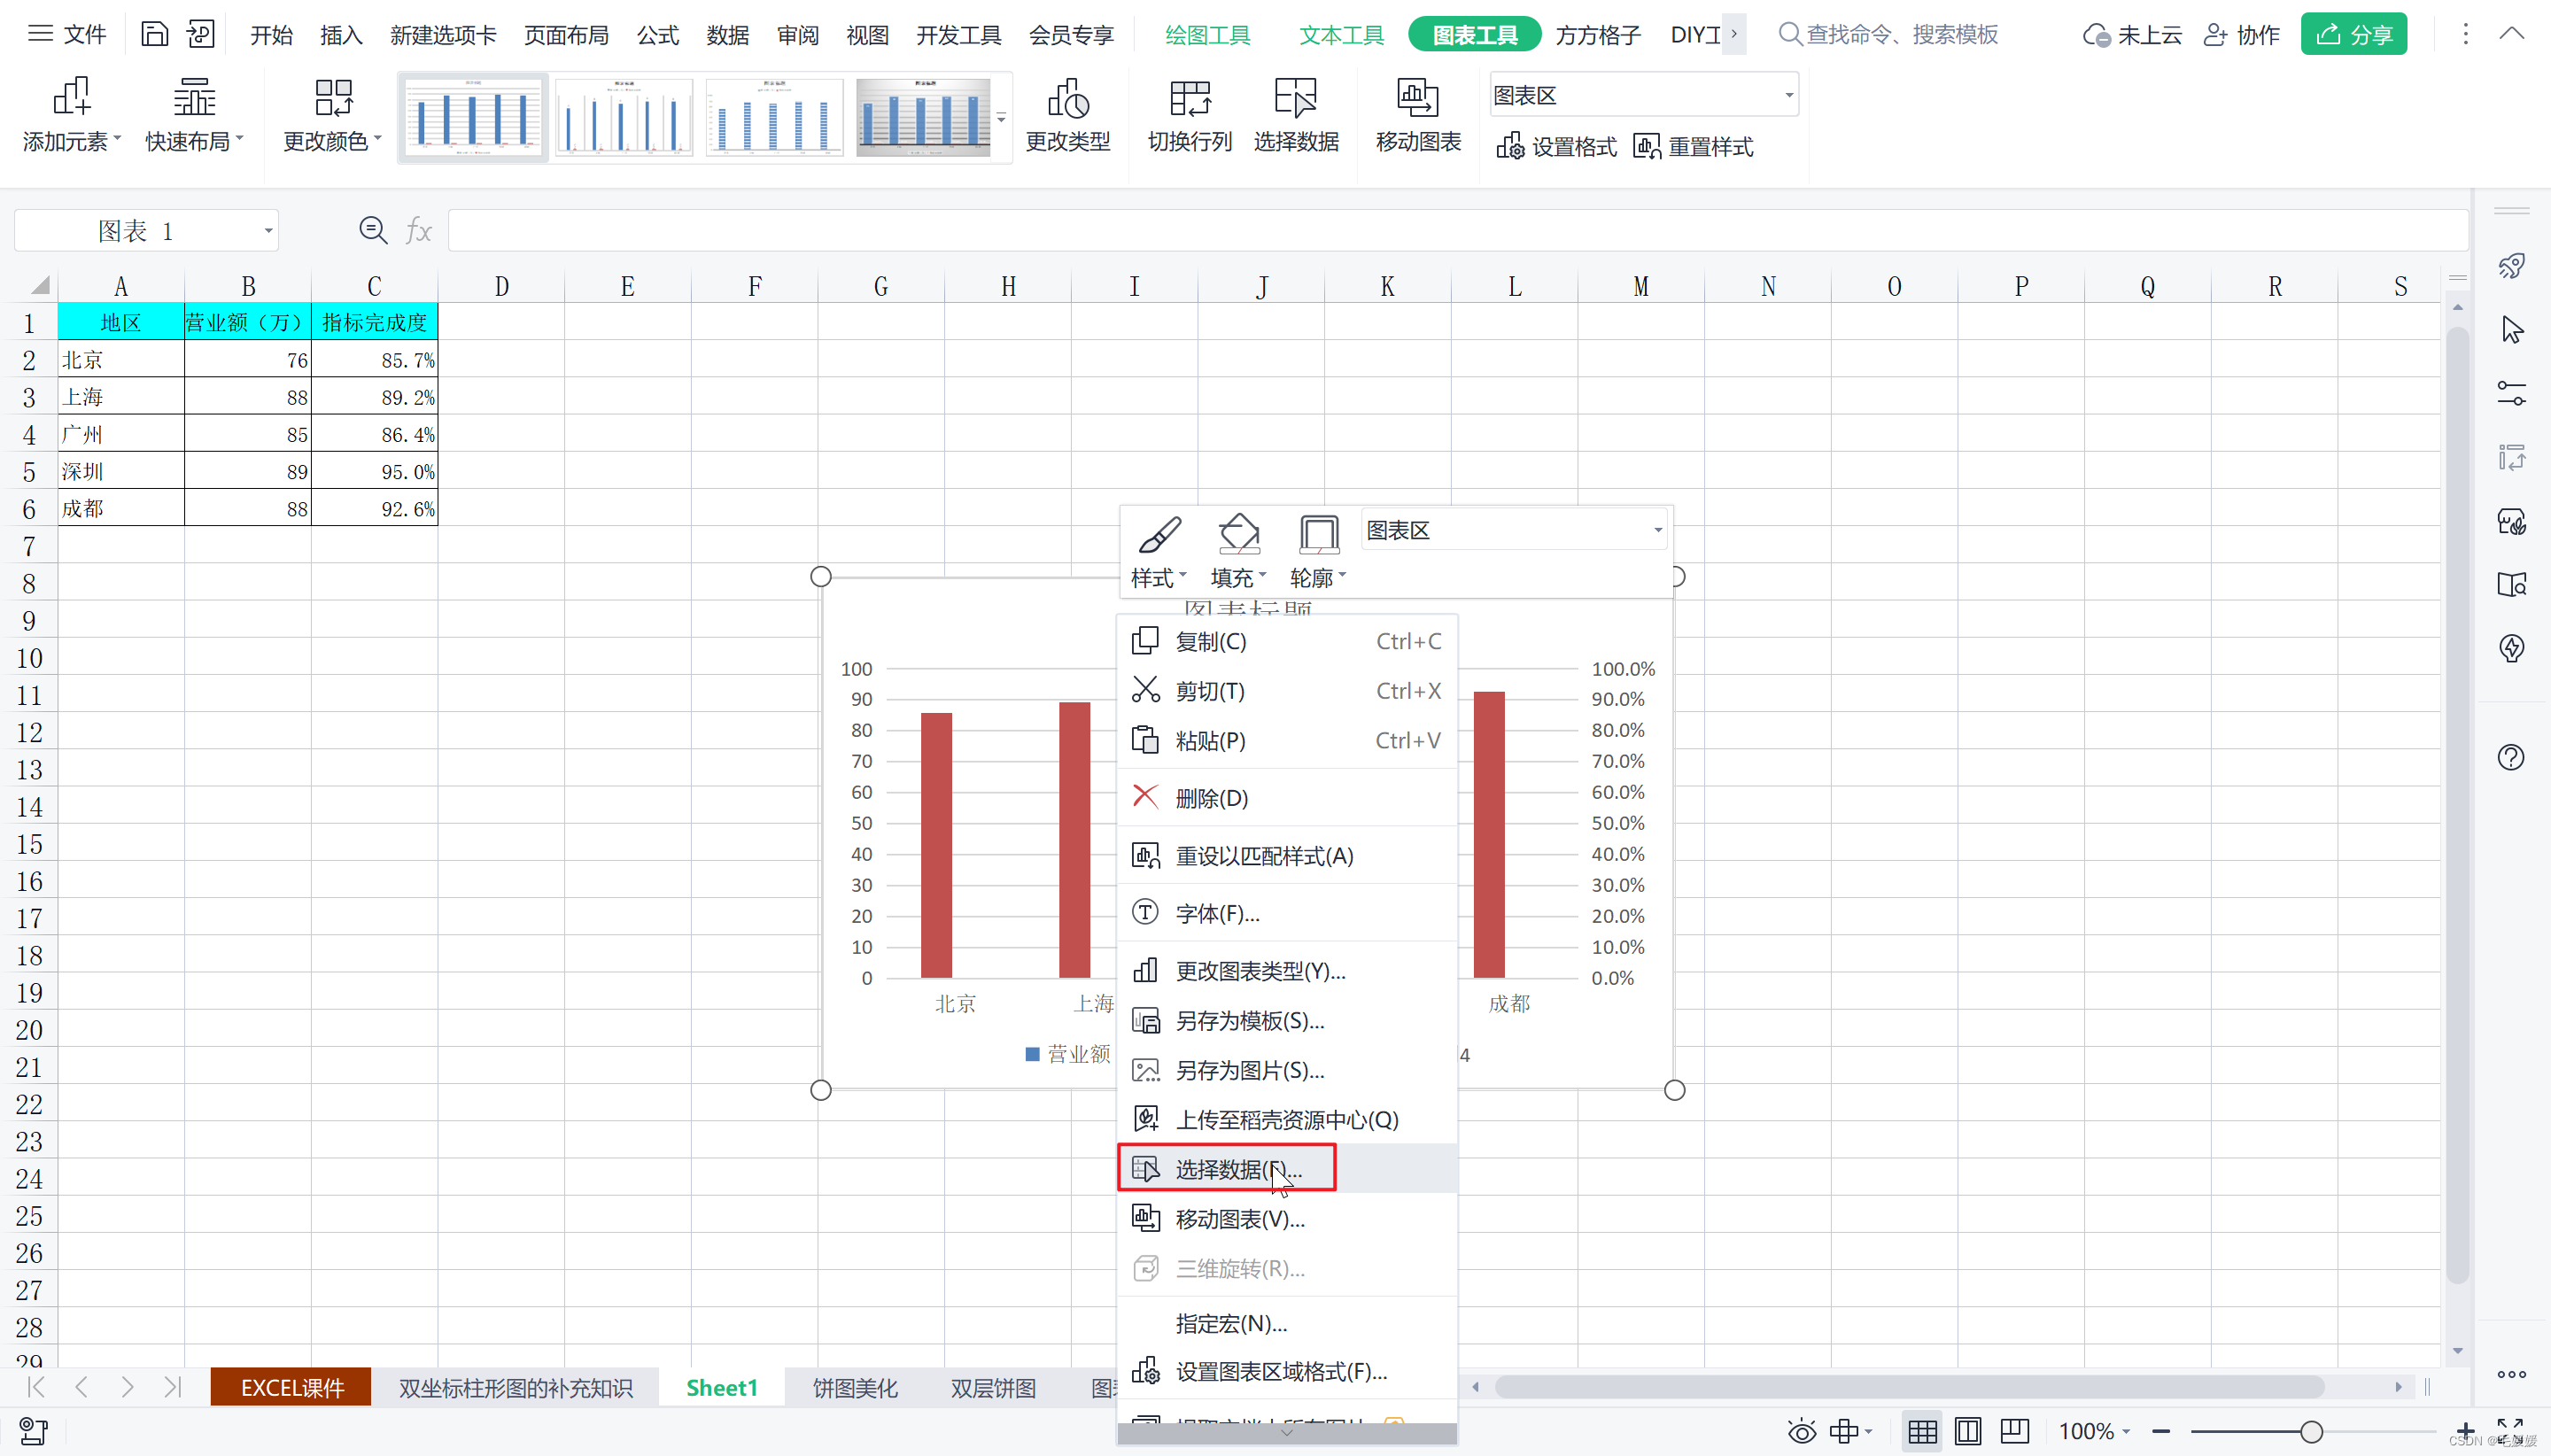
Task: Choose 选择数据(E) from the context menu
Action: click(x=1238, y=1169)
